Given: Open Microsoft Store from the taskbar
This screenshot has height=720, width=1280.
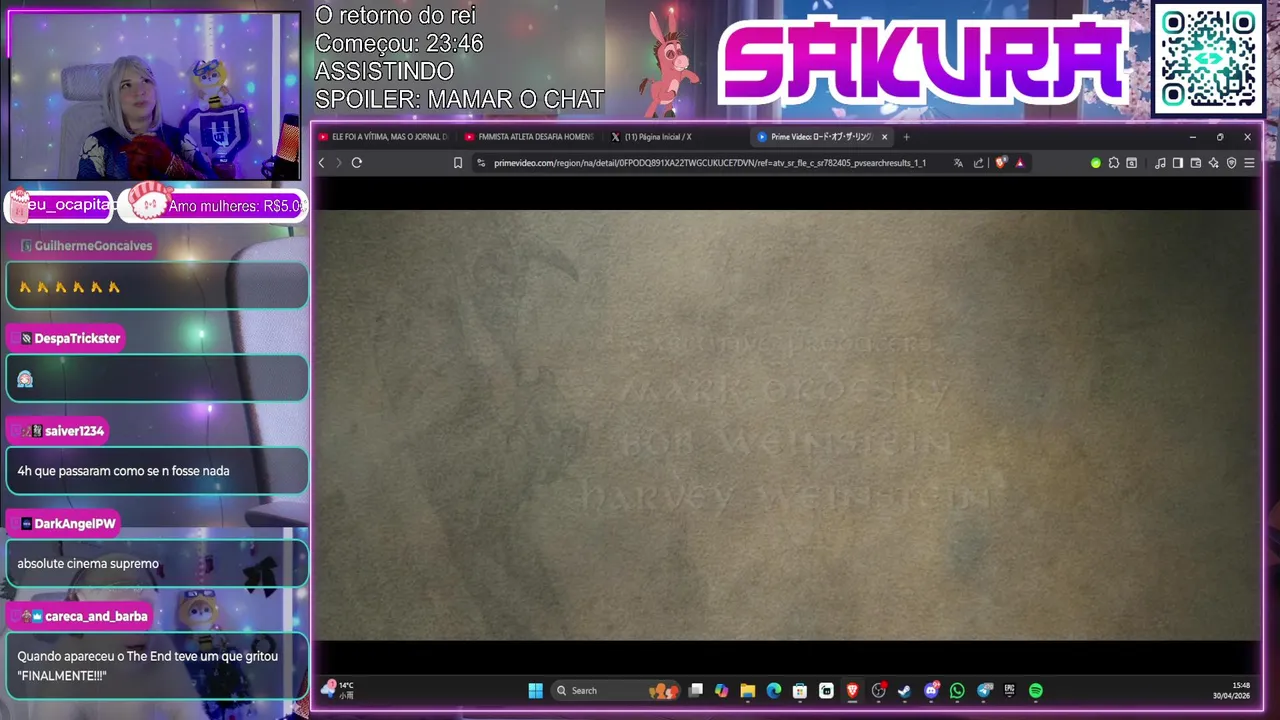Looking at the screenshot, I should click(x=800, y=691).
